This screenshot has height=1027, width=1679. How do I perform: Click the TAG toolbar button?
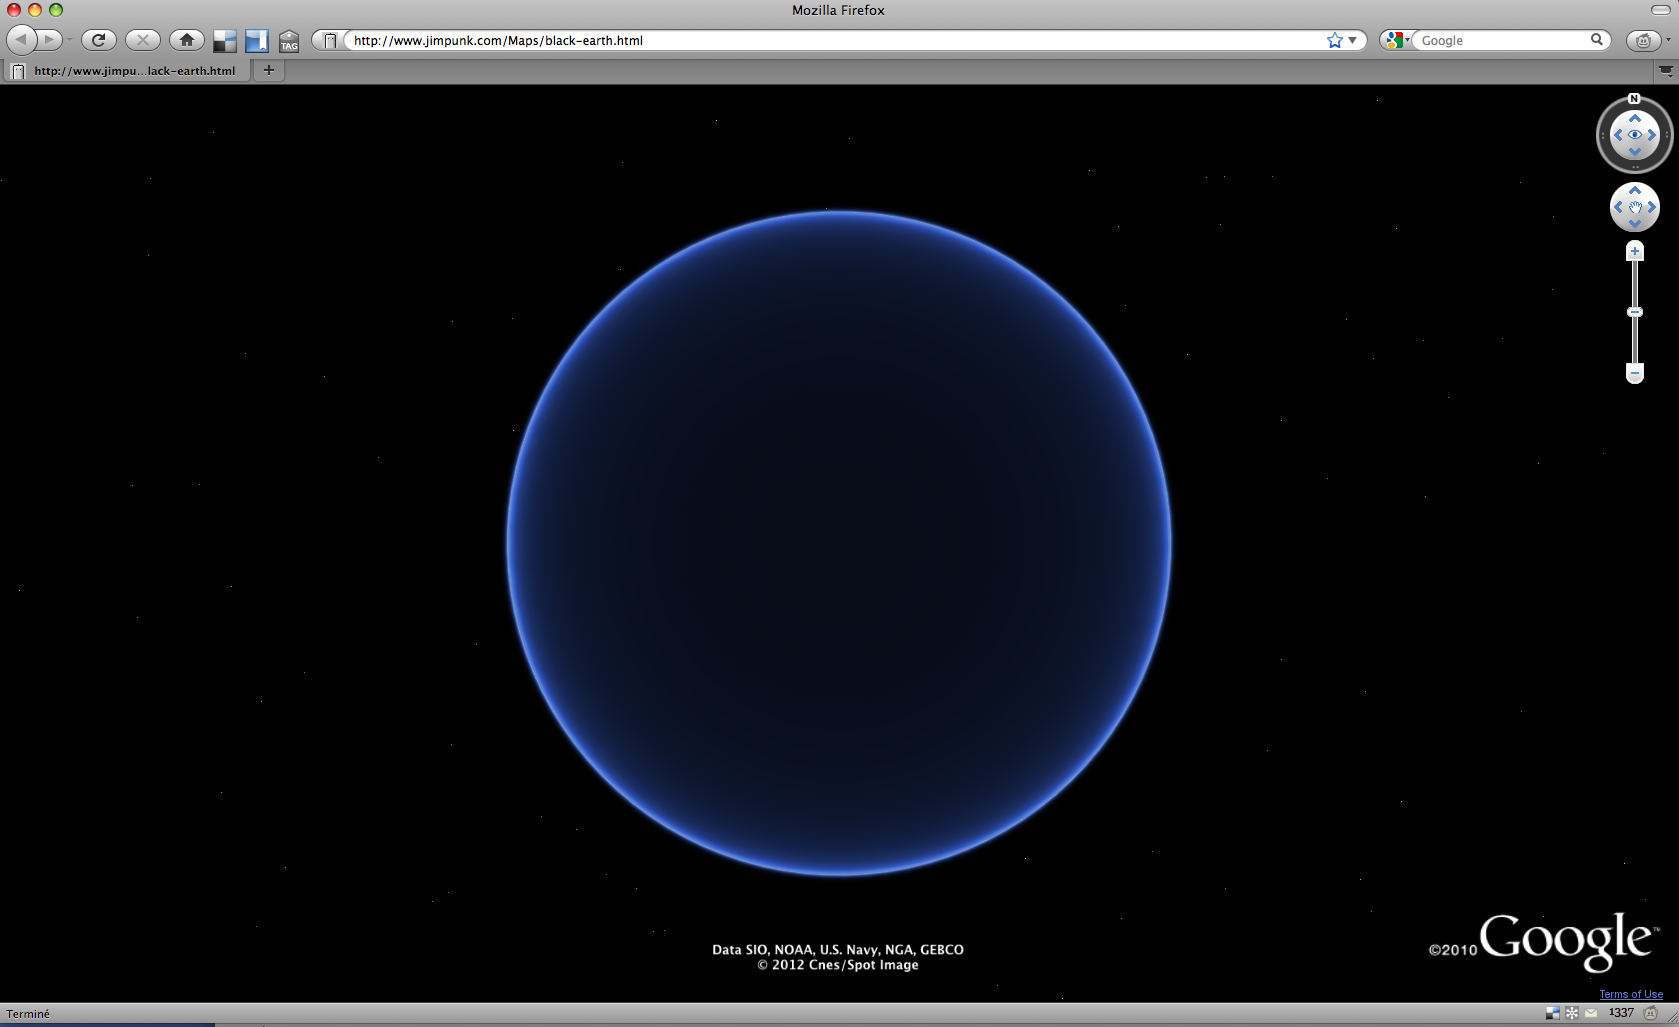pyautogui.click(x=289, y=41)
